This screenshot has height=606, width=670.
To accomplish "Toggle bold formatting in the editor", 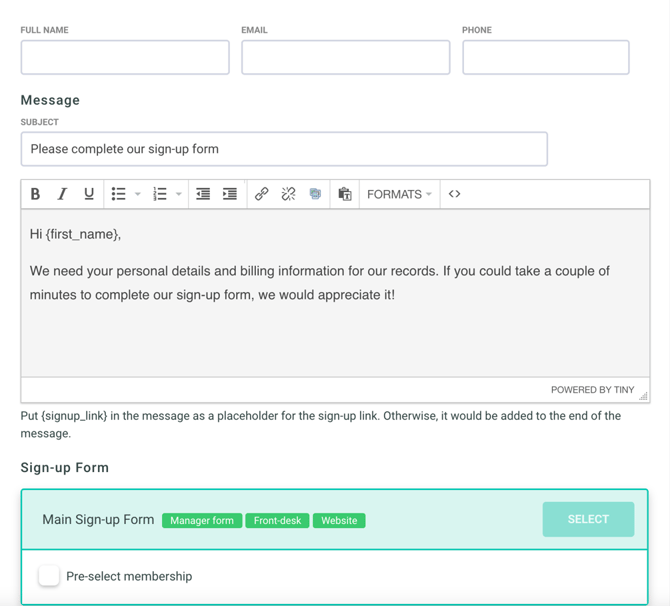I will (35, 194).
